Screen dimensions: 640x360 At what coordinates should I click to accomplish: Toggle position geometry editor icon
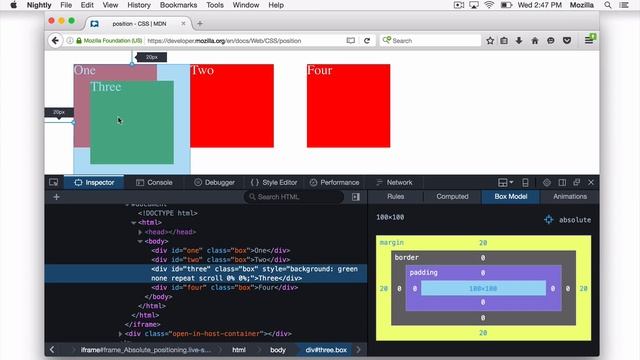pos(549,220)
